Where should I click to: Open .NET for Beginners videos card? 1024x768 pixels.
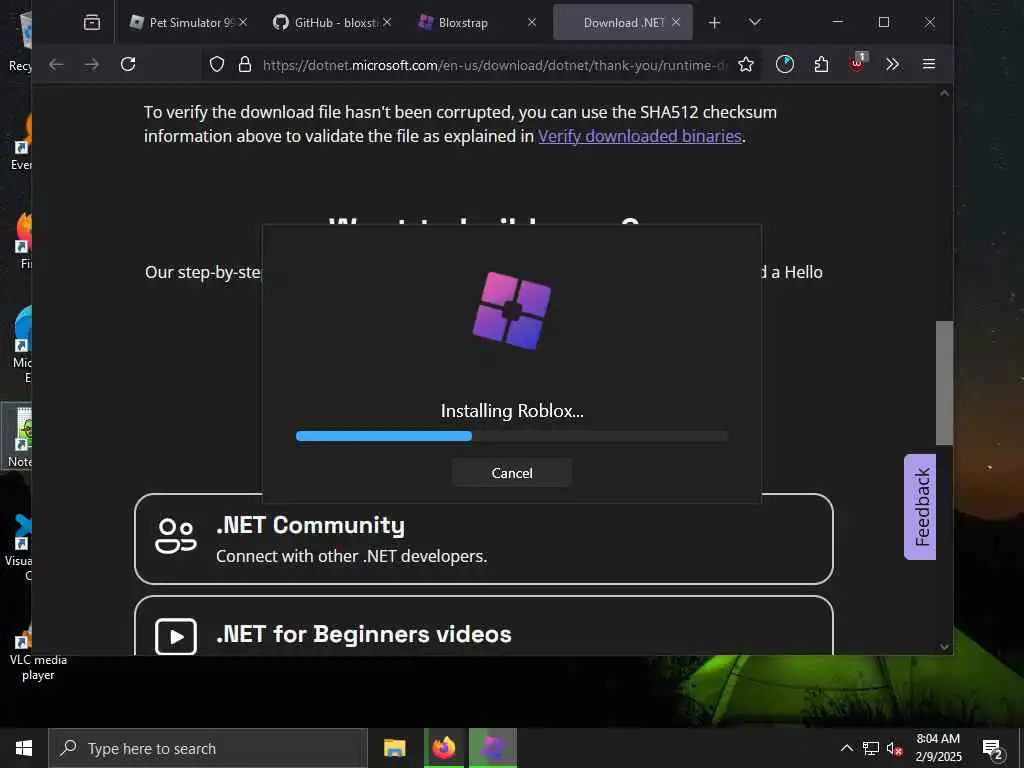484,625
